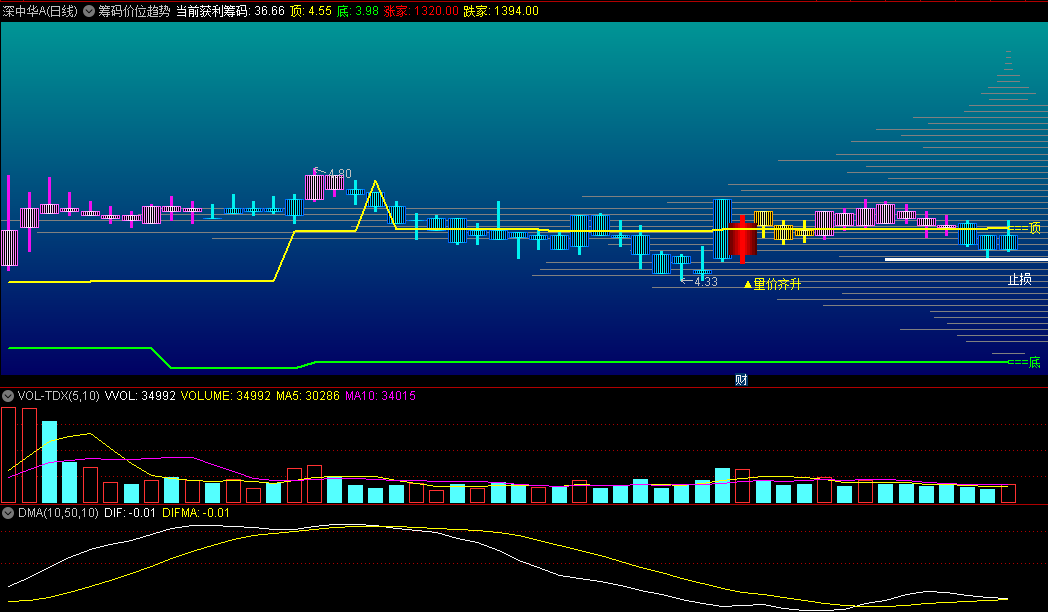The image size is (1048, 612).
Task: Expand the VOL-TDX indicator menu icon
Action: pyautogui.click(x=8, y=396)
